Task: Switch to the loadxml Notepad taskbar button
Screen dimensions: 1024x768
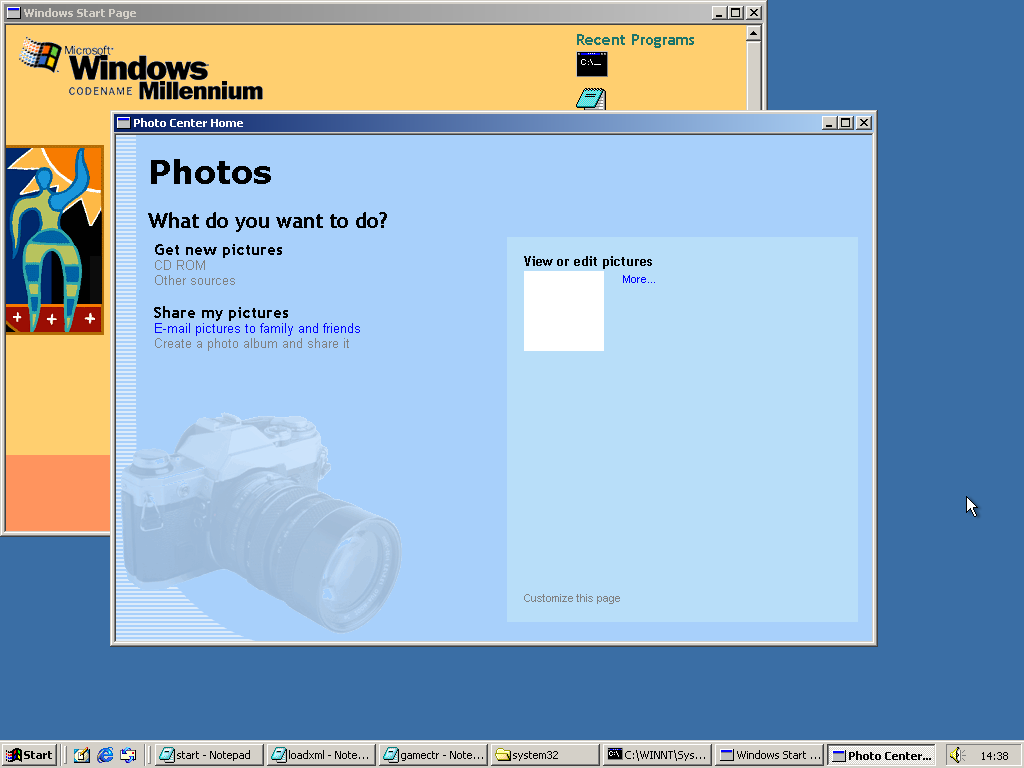Action: pyautogui.click(x=321, y=756)
